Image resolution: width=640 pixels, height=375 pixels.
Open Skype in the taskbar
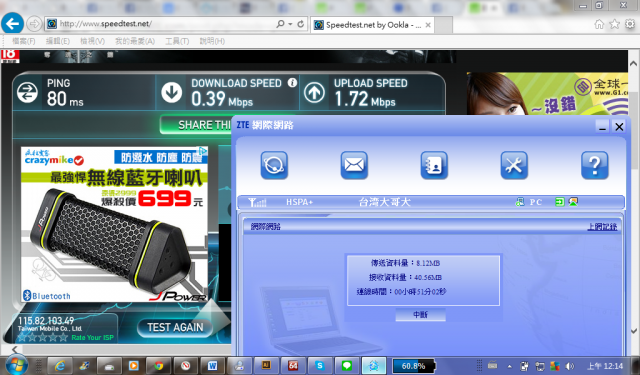(320, 366)
